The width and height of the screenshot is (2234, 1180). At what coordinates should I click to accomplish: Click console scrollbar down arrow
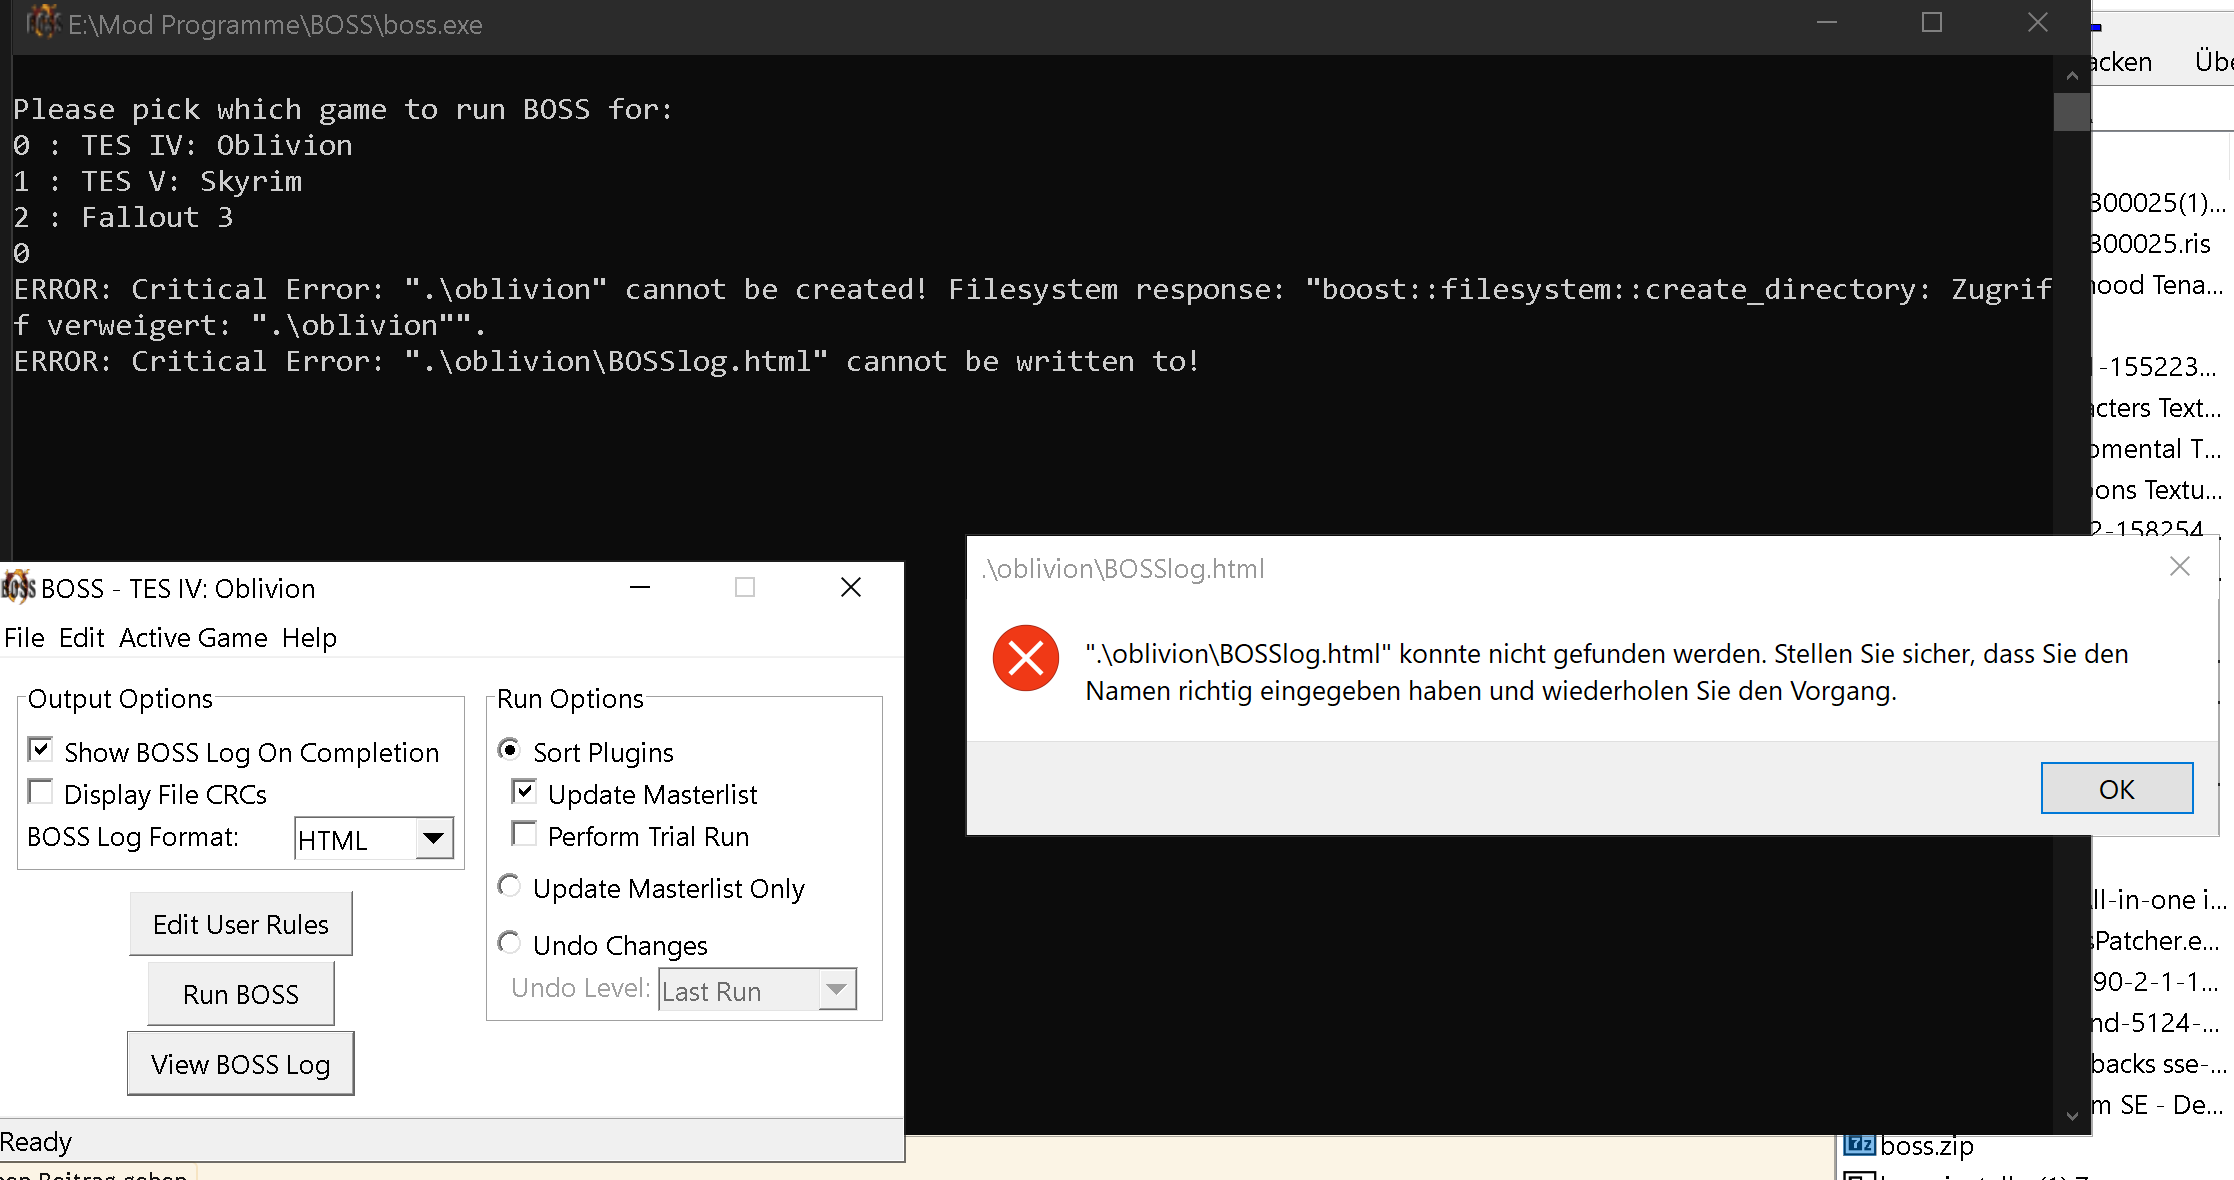point(2071,1115)
